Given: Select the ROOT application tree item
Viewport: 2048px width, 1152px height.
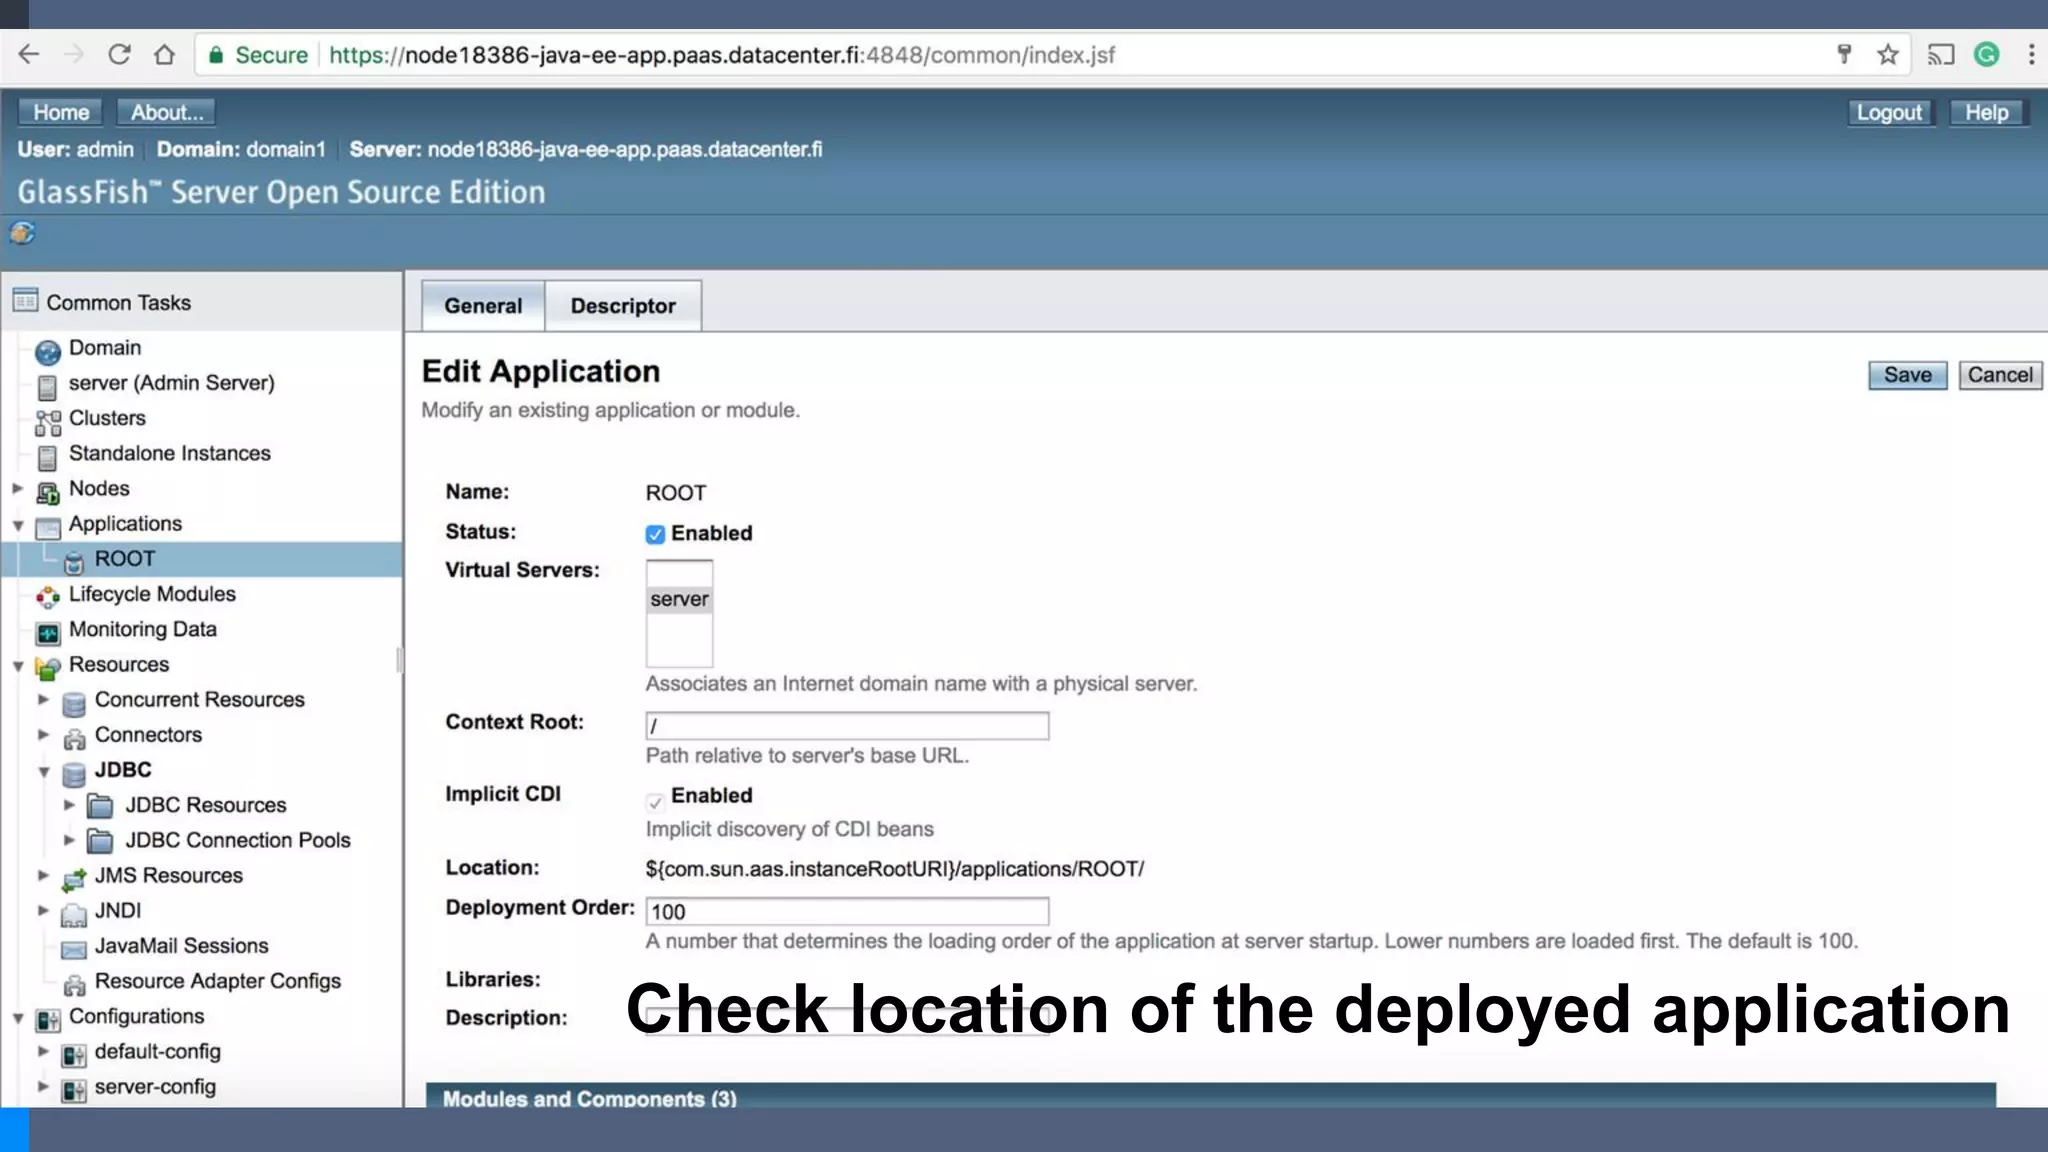Looking at the screenshot, I should point(125,559).
